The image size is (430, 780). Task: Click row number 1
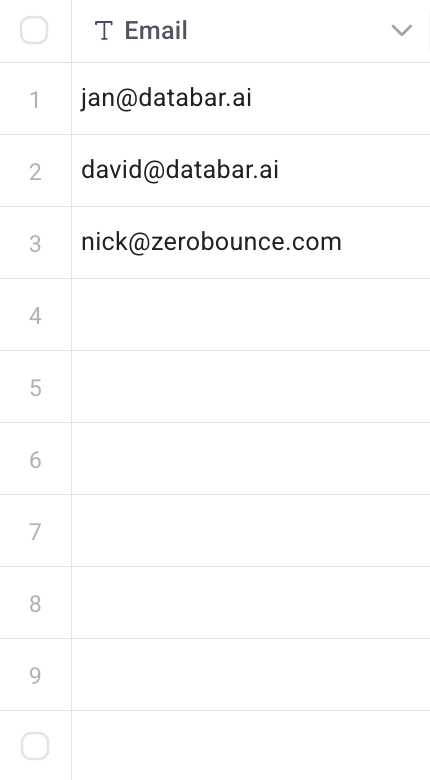[x=35, y=100]
